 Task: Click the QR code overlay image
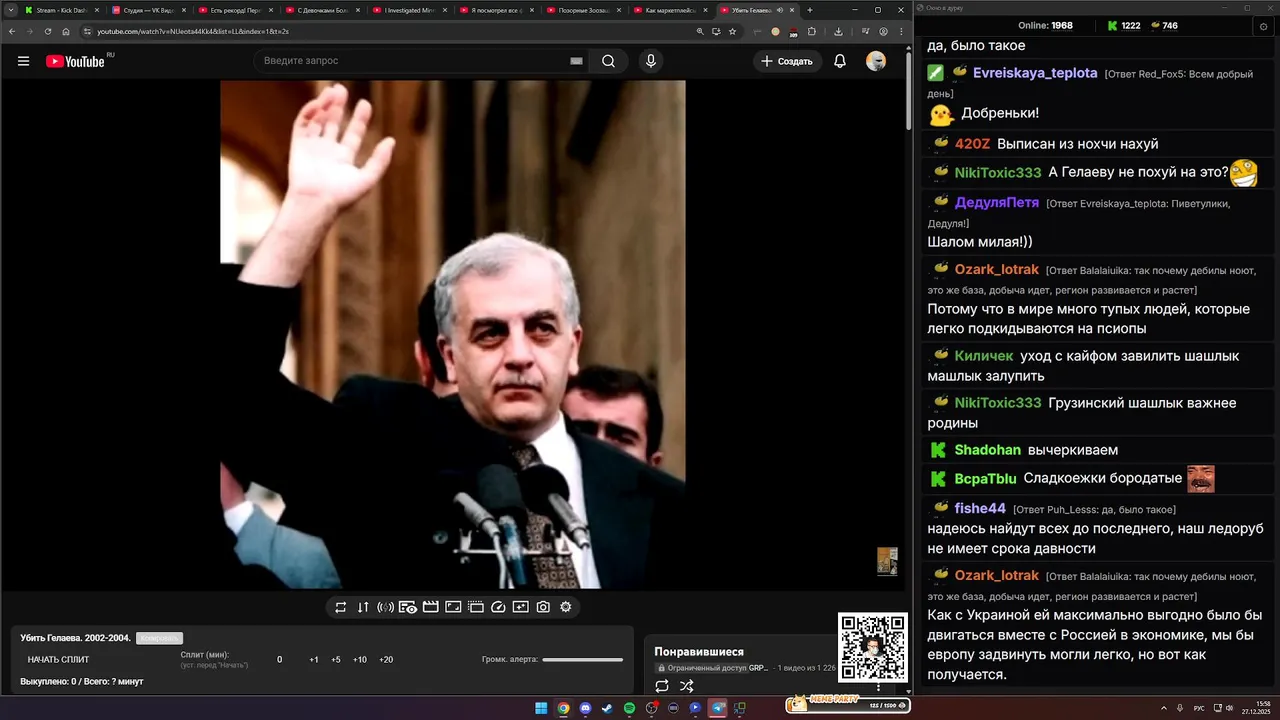click(x=873, y=647)
